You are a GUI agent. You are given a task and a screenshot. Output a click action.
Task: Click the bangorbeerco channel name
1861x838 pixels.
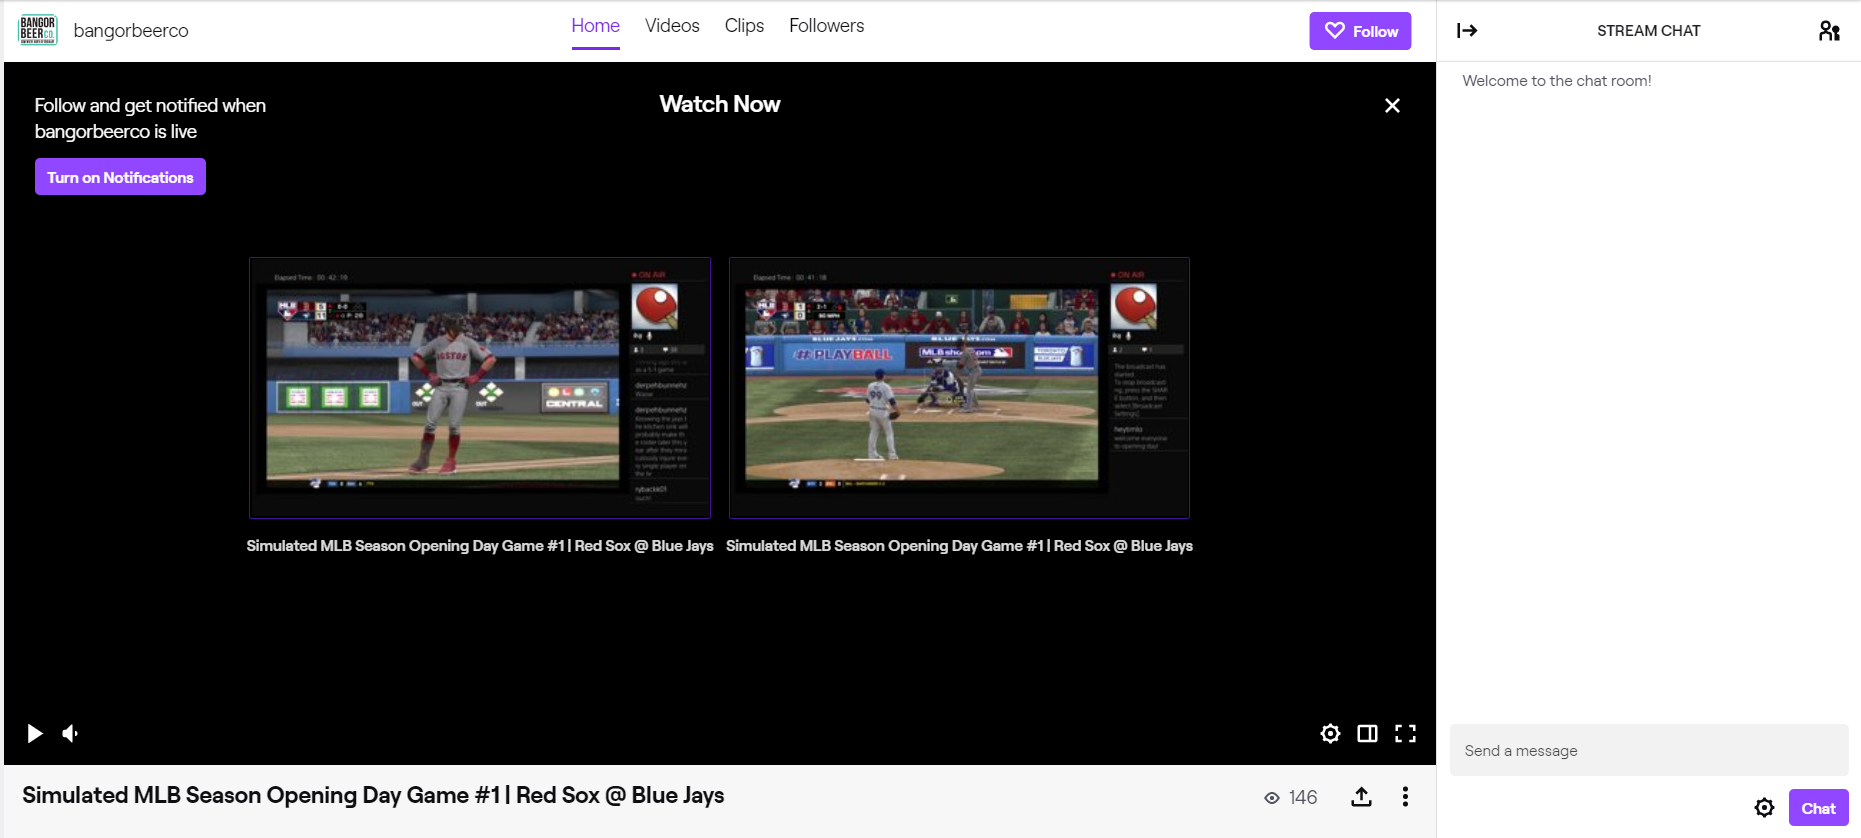131,31
